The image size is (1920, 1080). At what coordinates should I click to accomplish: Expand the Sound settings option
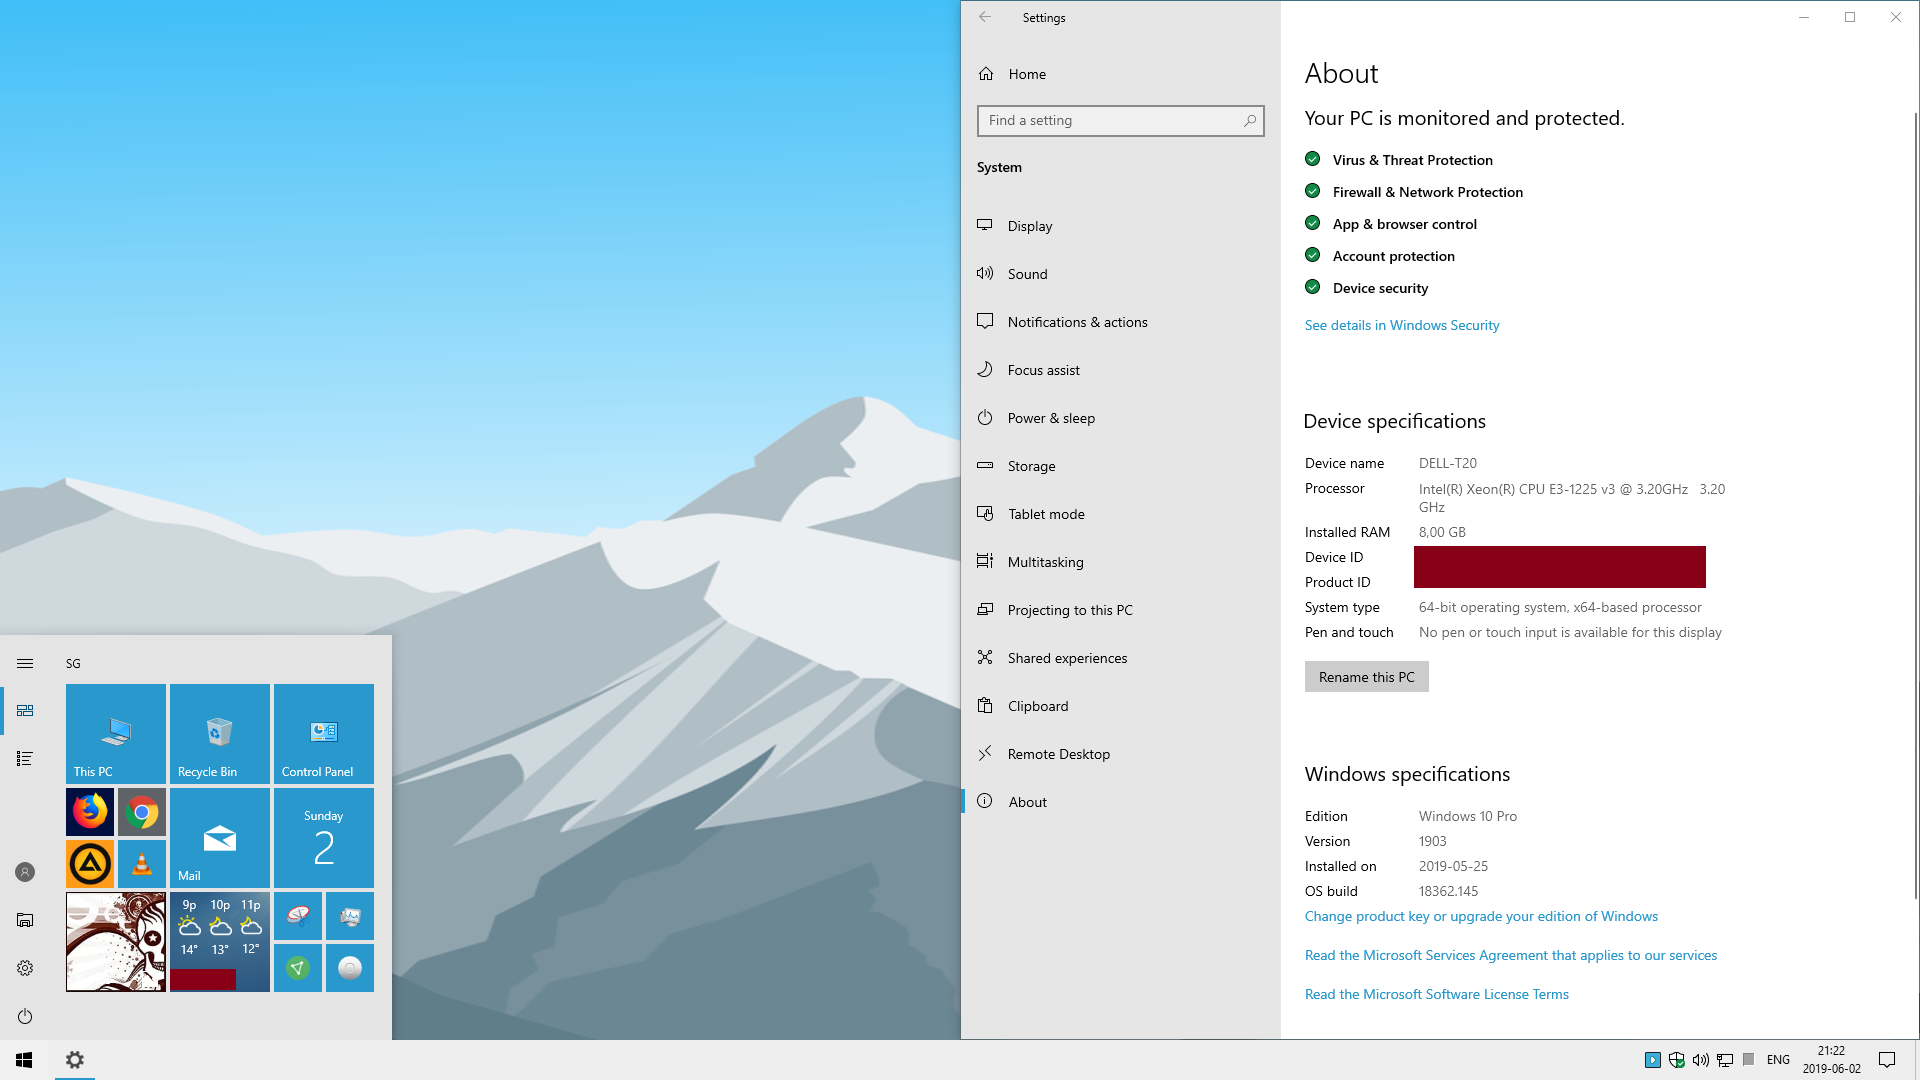point(1027,273)
